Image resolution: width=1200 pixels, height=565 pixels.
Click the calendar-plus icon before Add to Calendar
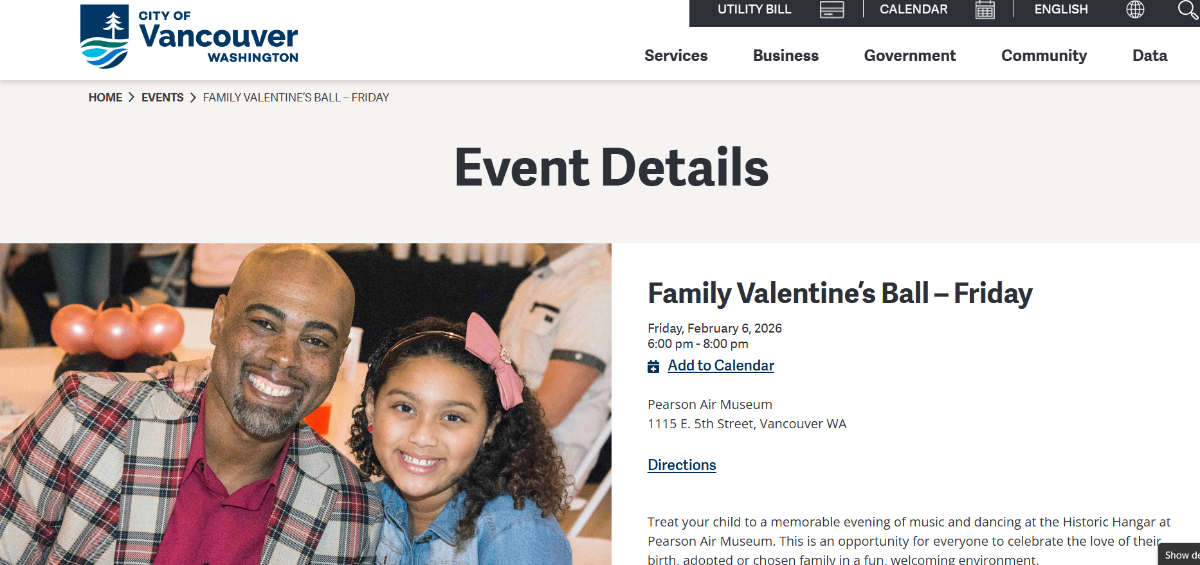654,367
